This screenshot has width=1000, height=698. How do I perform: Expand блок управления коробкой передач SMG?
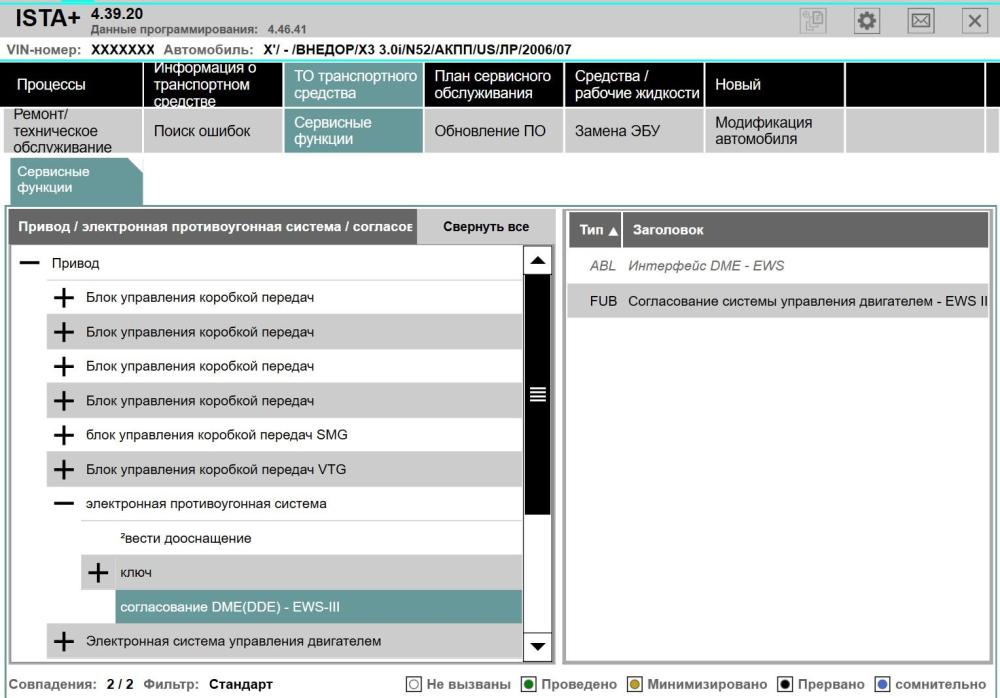click(64, 435)
